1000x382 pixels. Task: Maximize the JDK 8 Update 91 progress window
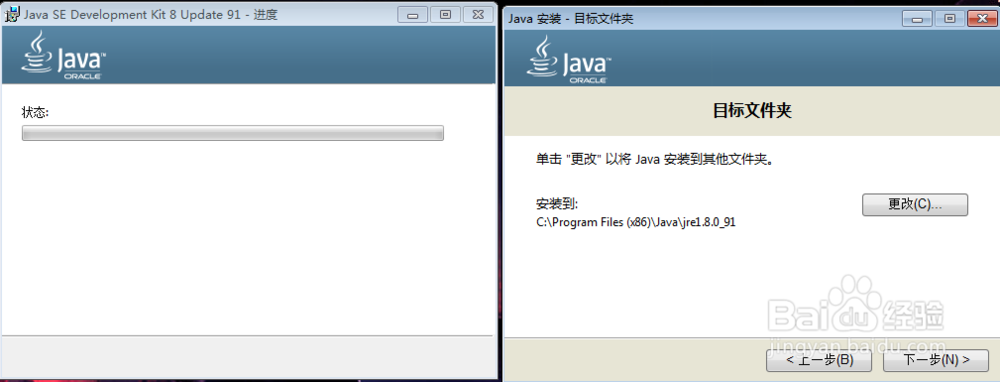[446, 15]
